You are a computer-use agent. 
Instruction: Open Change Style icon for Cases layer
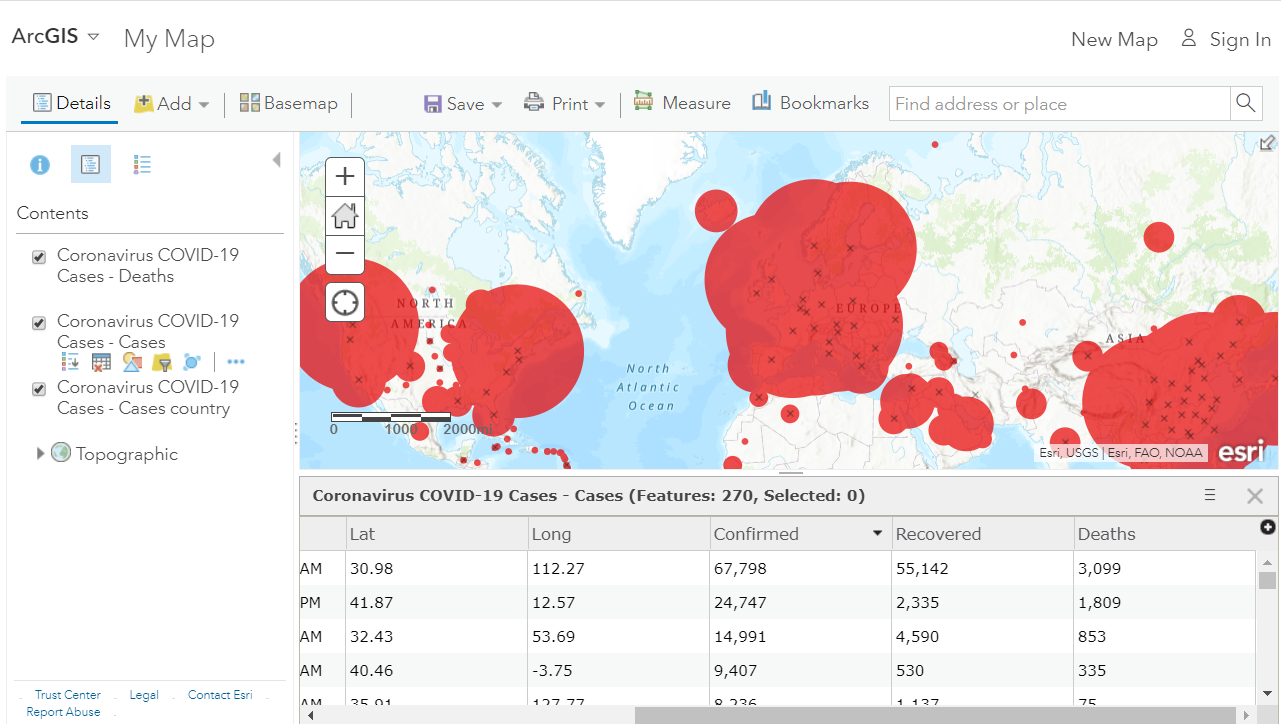(132, 362)
